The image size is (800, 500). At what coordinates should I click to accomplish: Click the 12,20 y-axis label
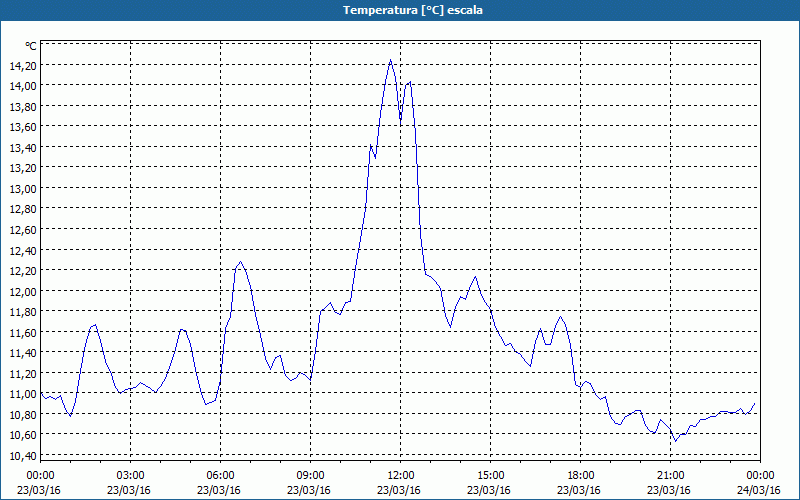pos(23,270)
